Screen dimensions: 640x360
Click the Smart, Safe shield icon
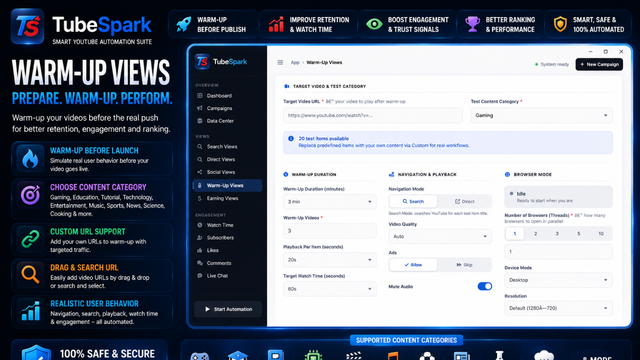[560, 24]
